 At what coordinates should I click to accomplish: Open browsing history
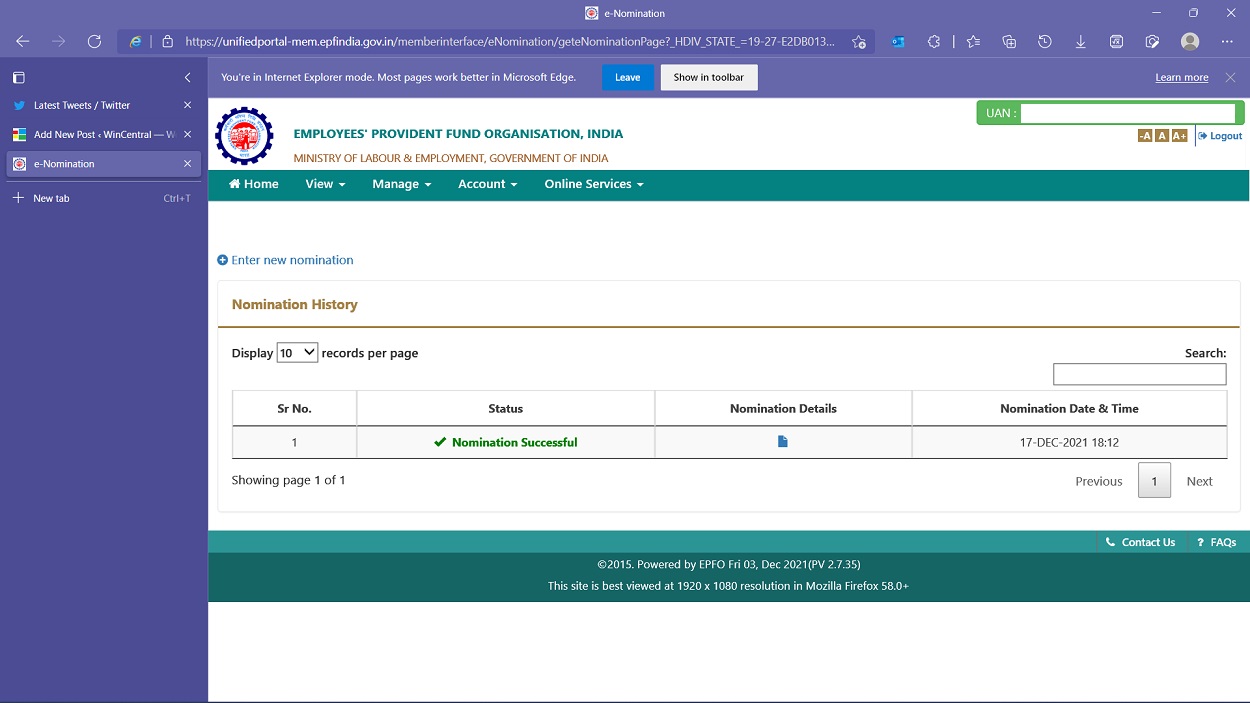[1044, 41]
